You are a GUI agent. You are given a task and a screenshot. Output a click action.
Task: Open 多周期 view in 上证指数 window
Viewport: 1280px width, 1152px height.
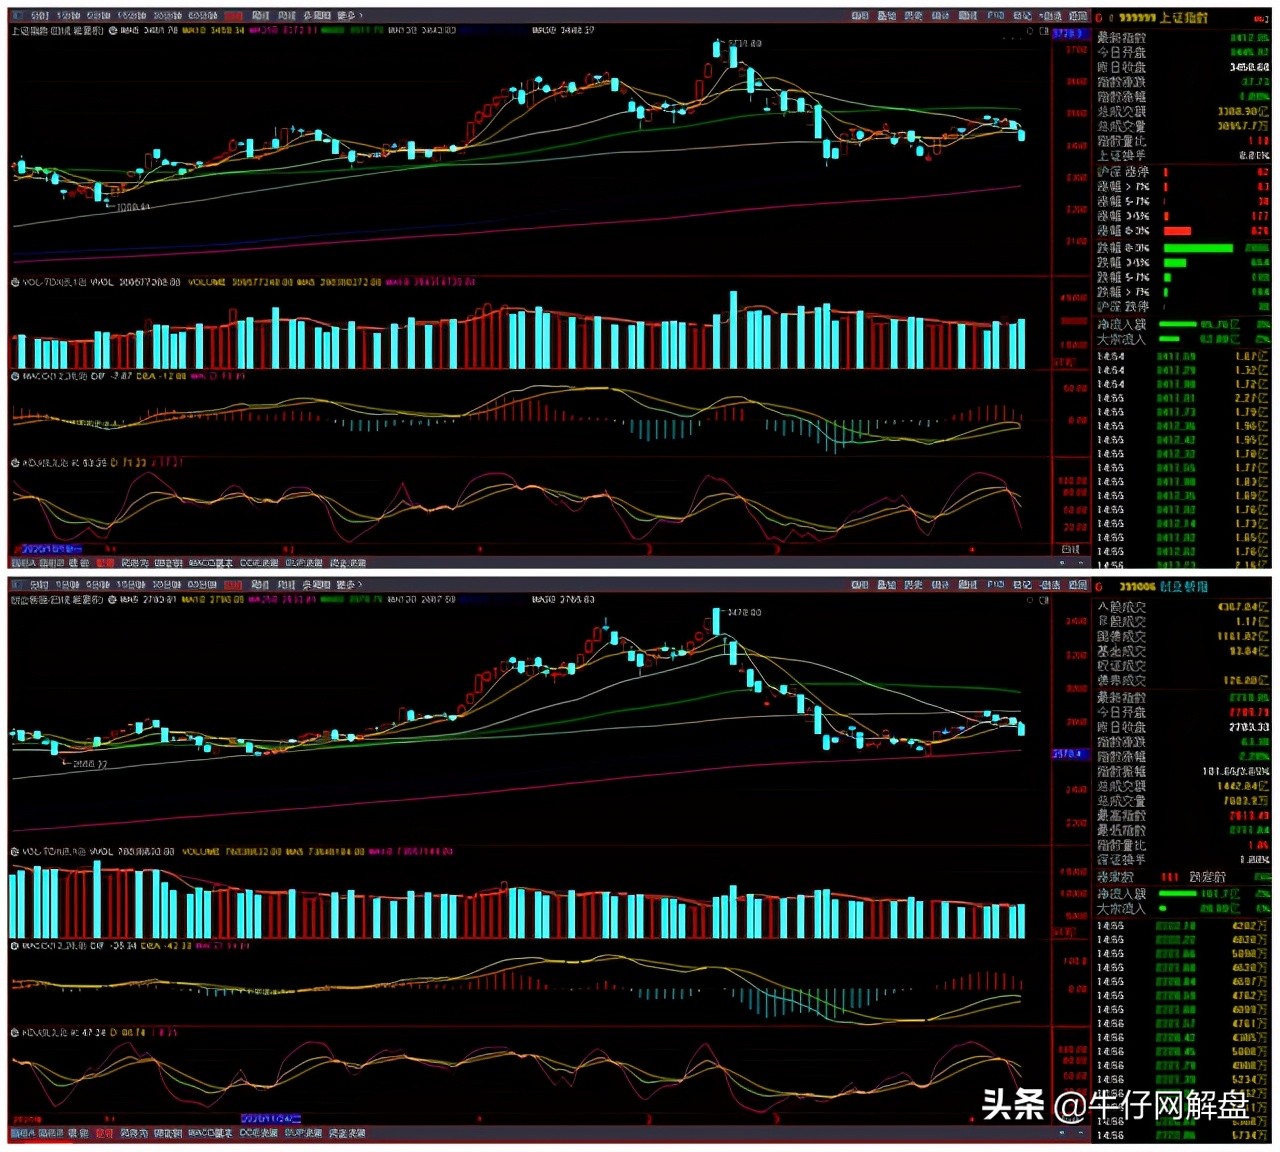click(x=317, y=16)
